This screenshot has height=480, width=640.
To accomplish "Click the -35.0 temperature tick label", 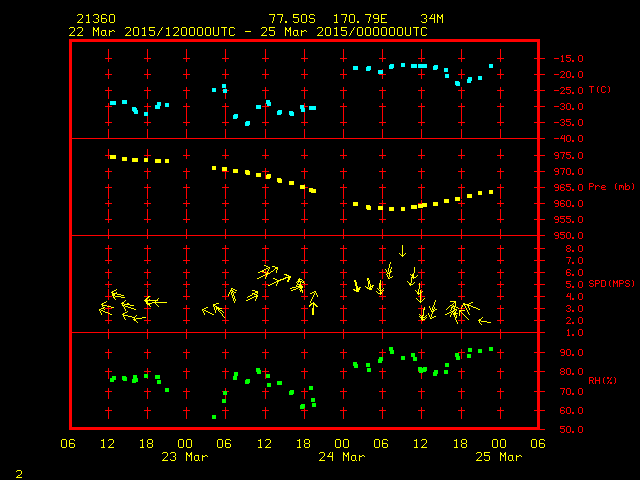I will coord(568,123).
